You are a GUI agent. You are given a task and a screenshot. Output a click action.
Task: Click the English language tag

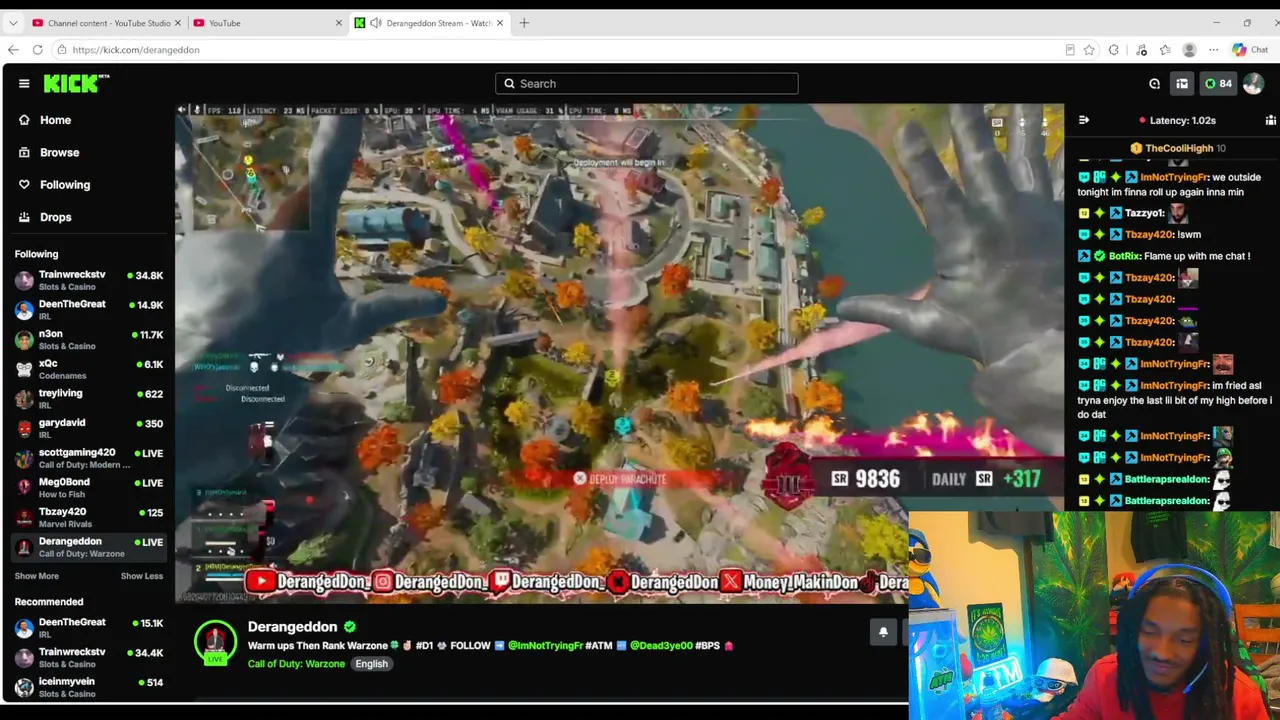(371, 664)
